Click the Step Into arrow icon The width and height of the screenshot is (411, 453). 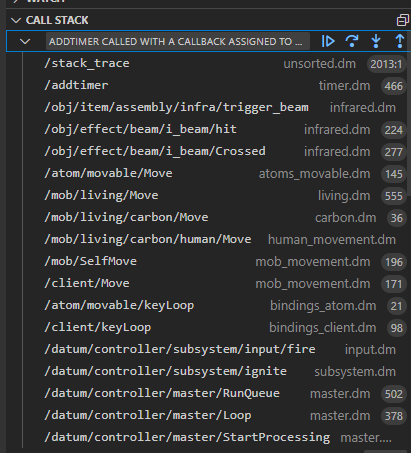click(376, 41)
